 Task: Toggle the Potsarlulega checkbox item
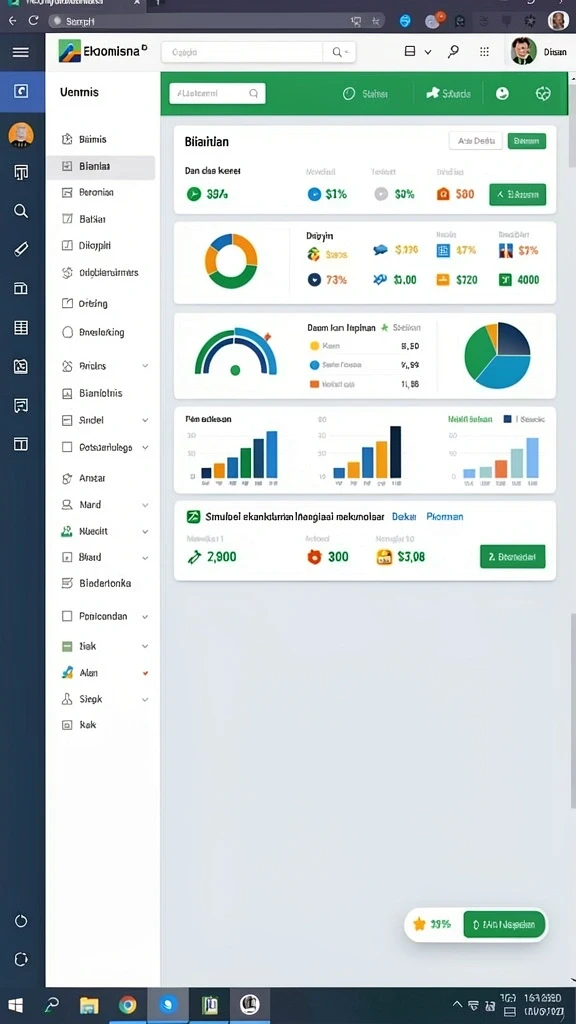(67, 447)
